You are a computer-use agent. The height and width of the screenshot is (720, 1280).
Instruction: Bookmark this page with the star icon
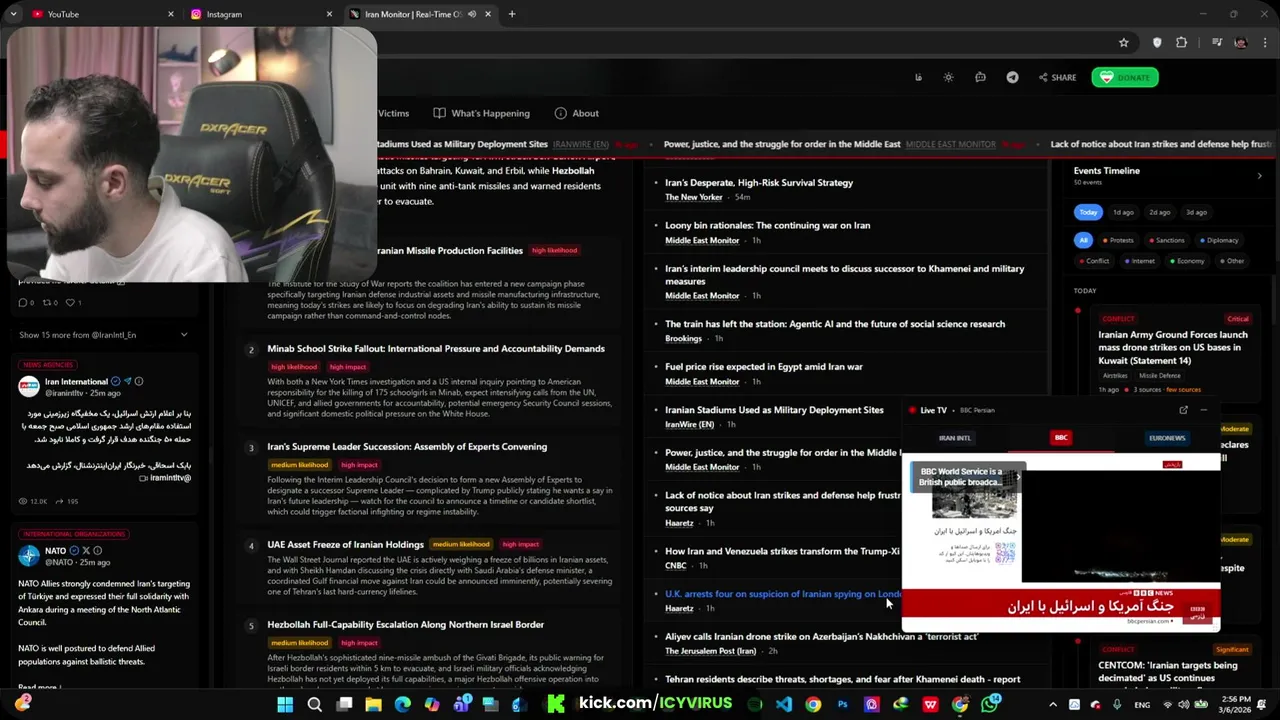[x=1124, y=42]
